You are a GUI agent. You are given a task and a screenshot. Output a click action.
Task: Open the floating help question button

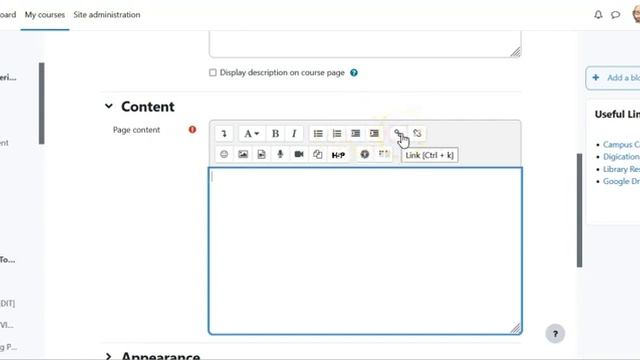pyautogui.click(x=555, y=334)
